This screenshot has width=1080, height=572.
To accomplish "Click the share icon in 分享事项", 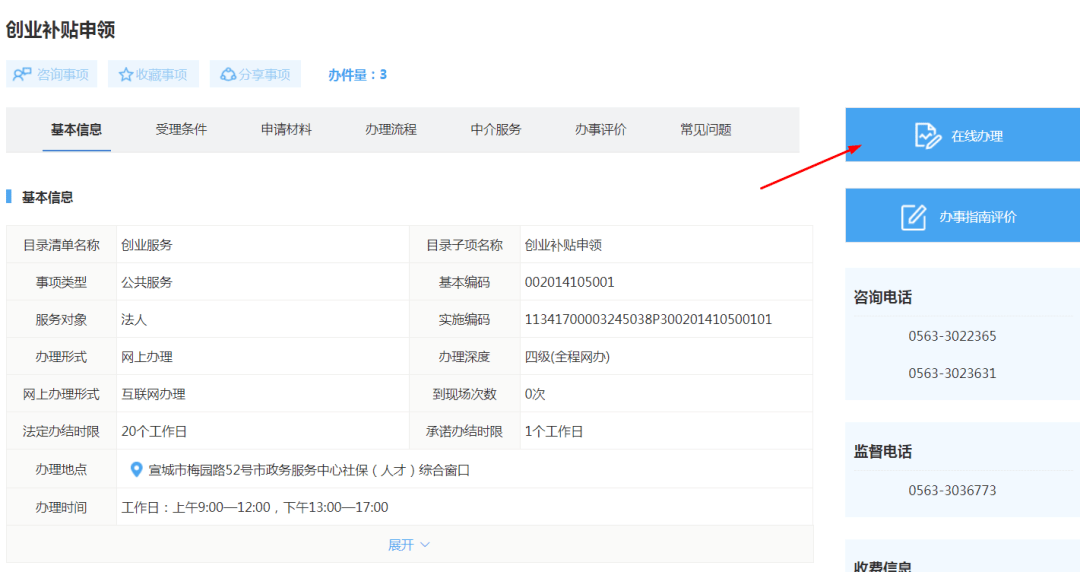I will tap(227, 74).
